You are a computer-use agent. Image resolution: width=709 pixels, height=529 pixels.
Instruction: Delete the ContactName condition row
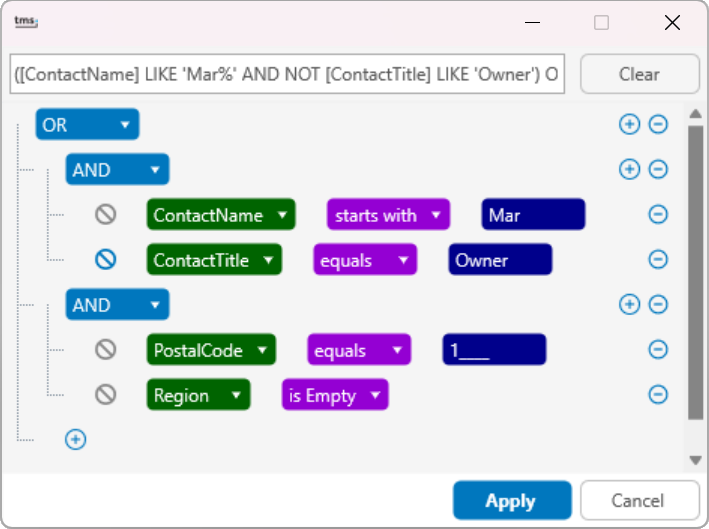pyautogui.click(x=658, y=214)
